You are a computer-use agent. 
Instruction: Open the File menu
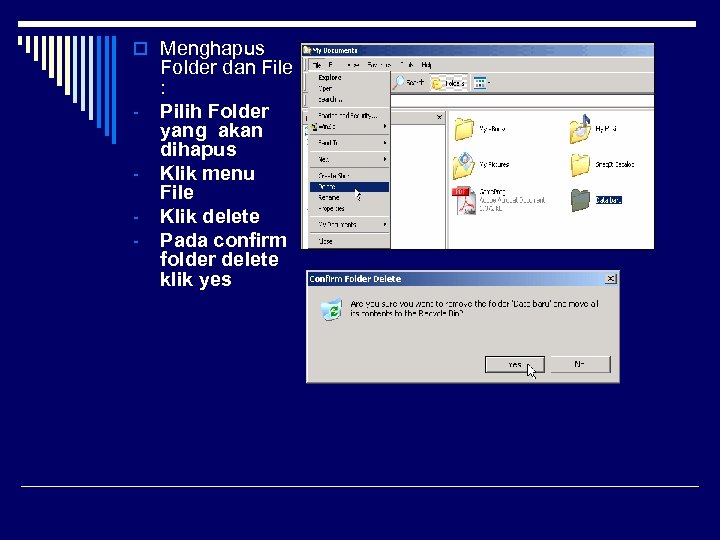(317, 65)
